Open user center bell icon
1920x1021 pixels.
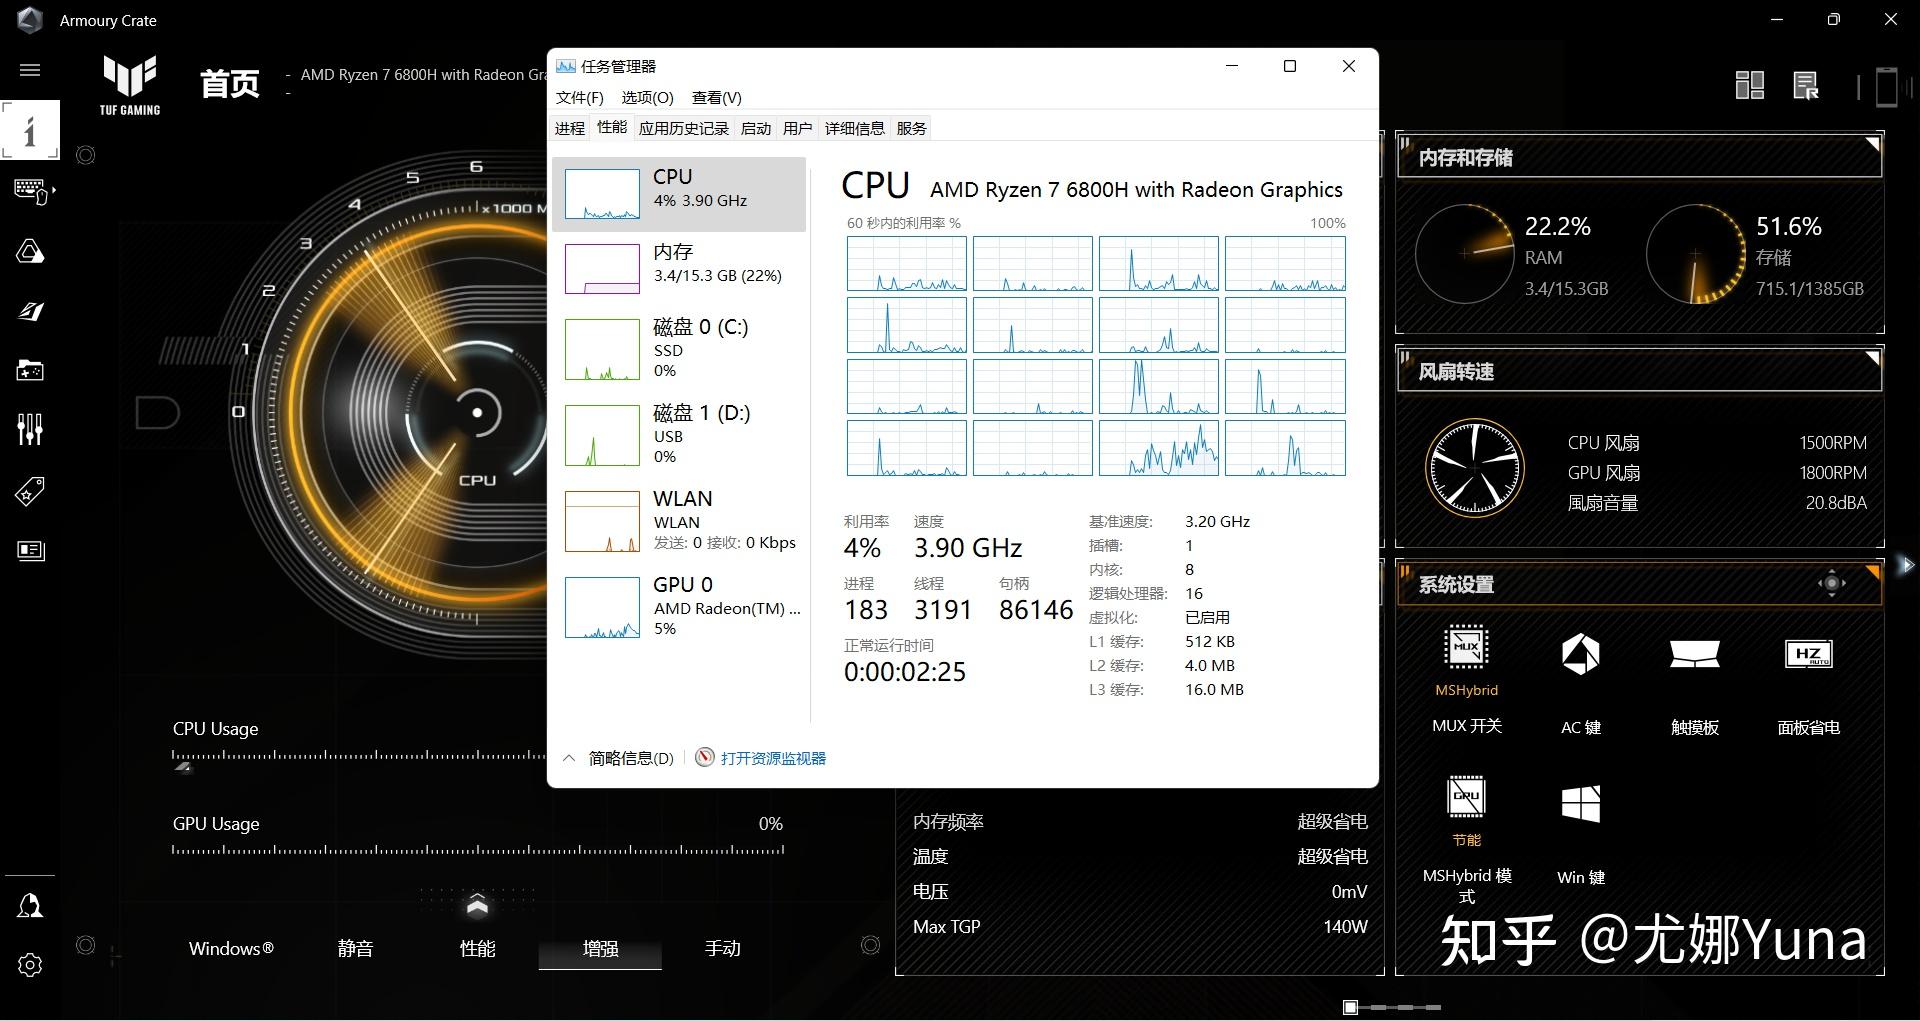tap(30, 906)
